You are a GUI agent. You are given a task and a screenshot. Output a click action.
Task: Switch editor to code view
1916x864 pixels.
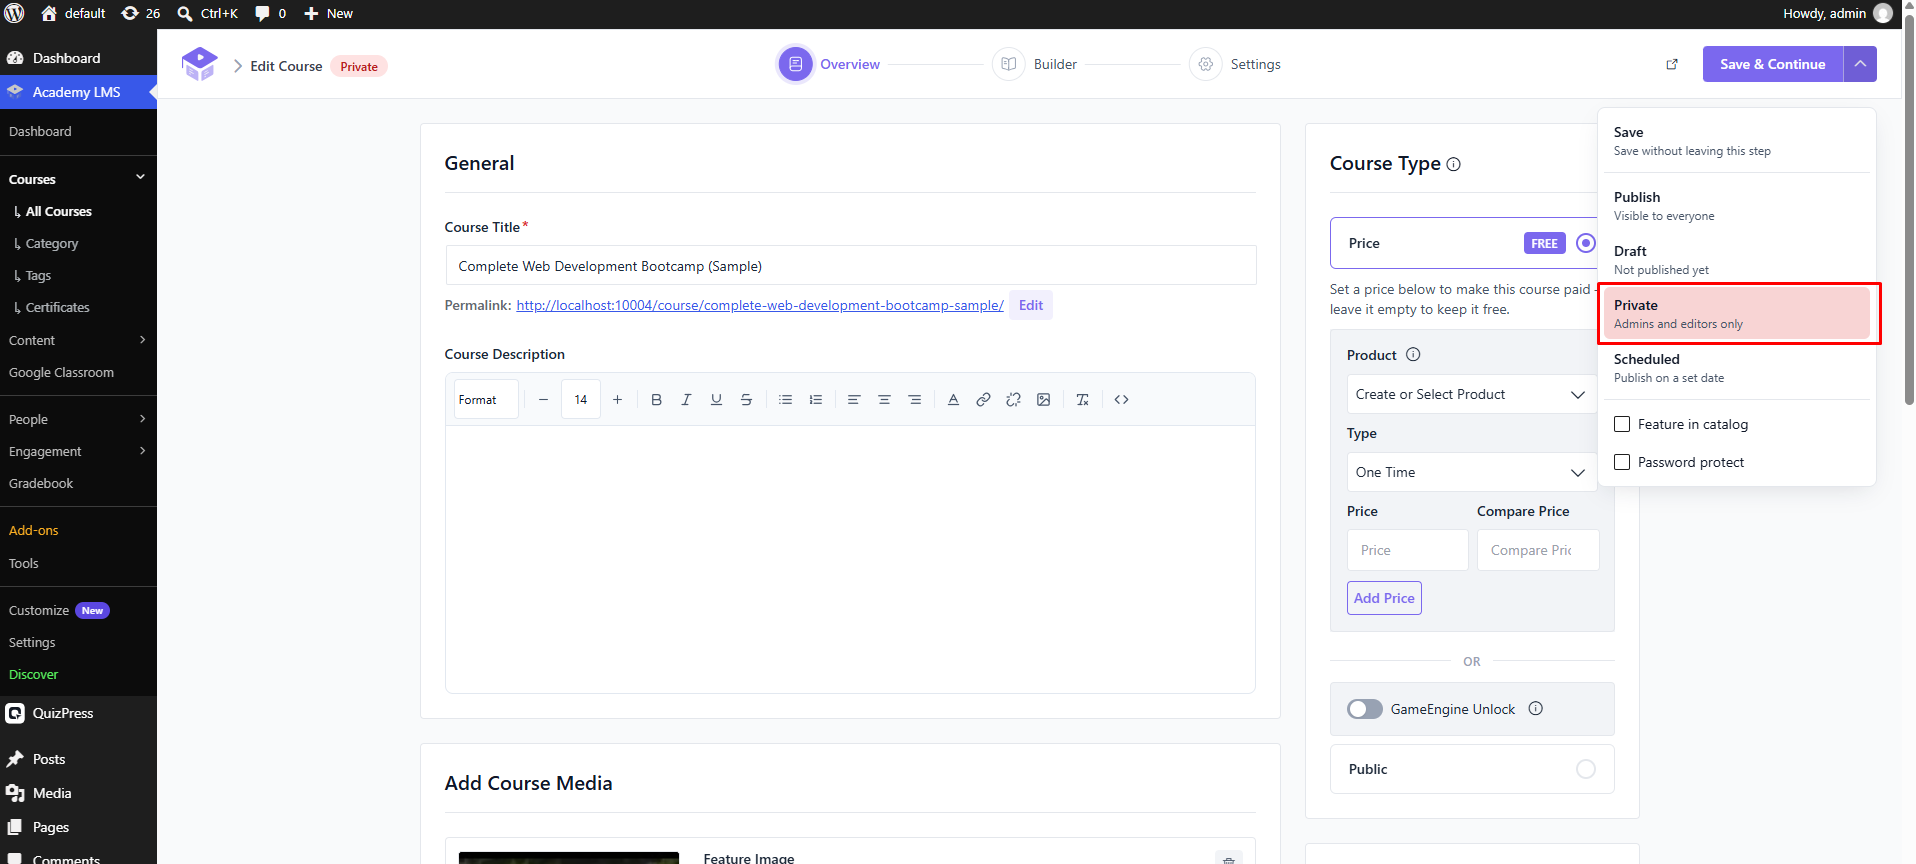pos(1121,399)
